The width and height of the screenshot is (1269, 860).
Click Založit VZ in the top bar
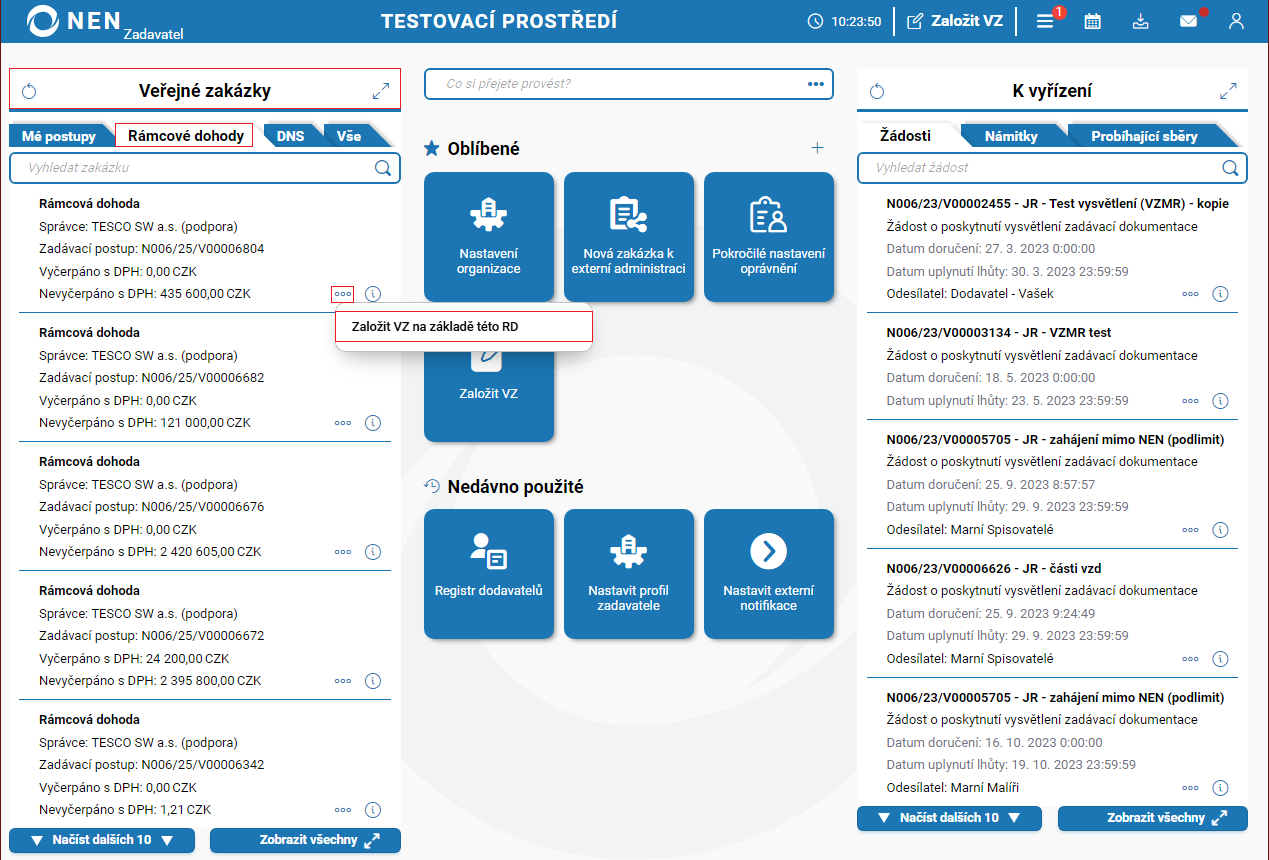pyautogui.click(x=954, y=21)
